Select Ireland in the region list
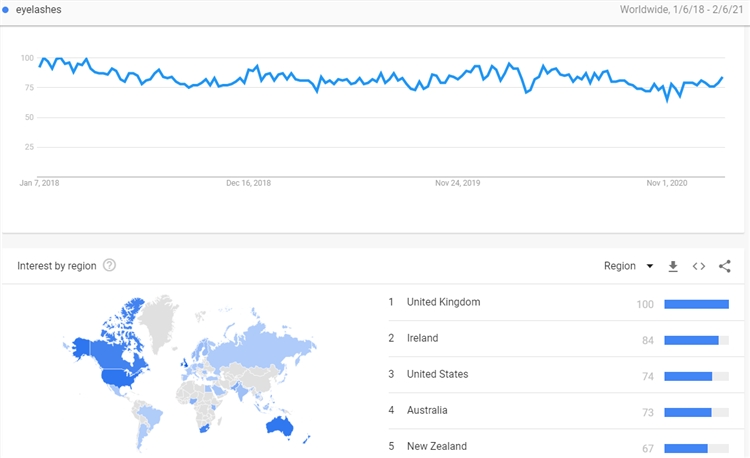The width and height of the screenshot is (750, 458). coord(422,338)
